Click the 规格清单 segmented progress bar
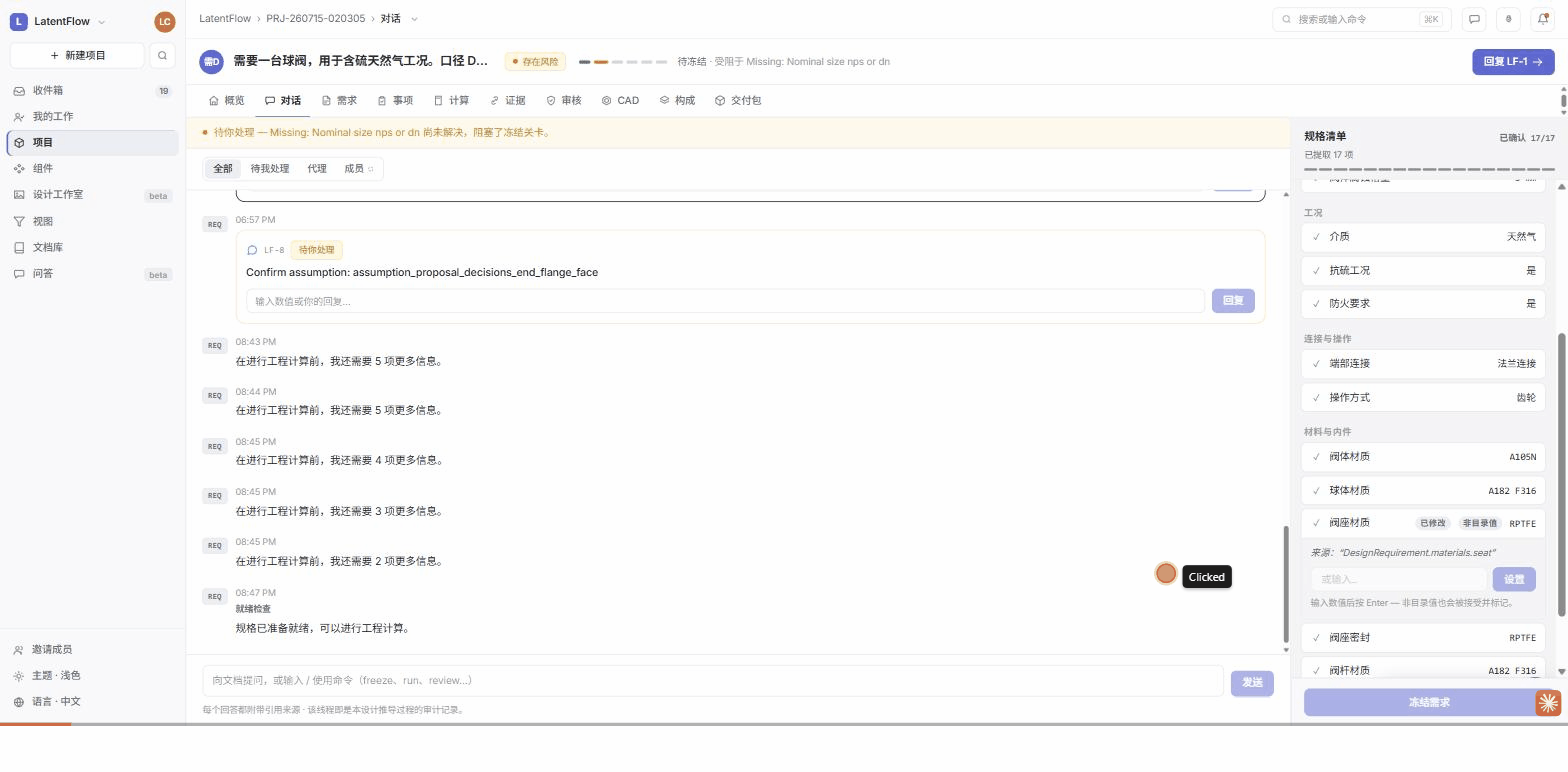Viewport: 1568px width, 772px height. (x=1429, y=170)
